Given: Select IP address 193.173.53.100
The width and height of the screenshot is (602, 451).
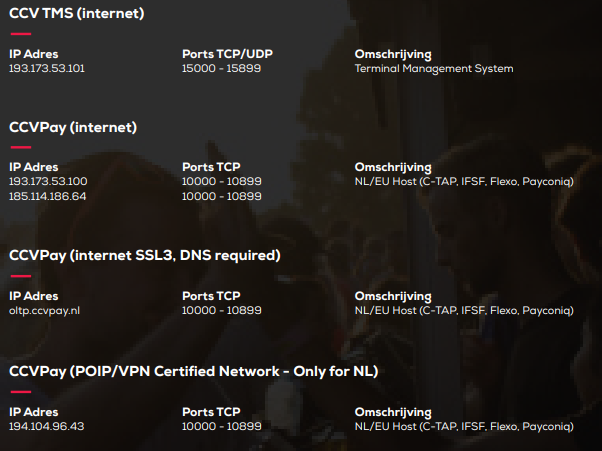Looking at the screenshot, I should click(48, 182).
